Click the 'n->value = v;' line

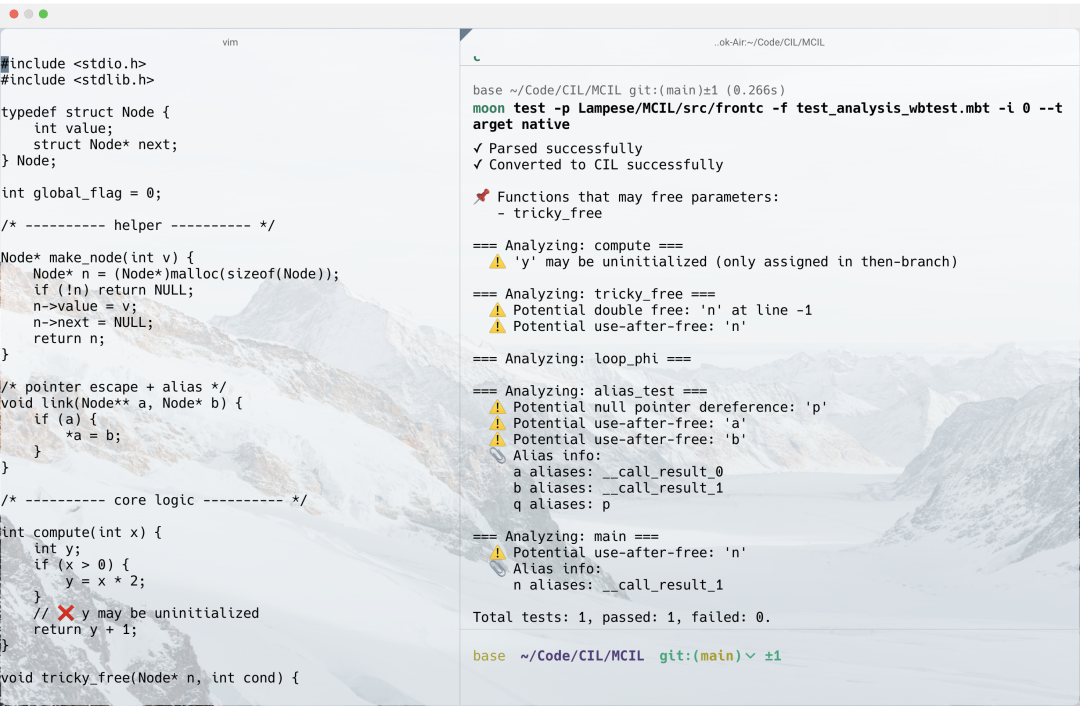[85, 306]
